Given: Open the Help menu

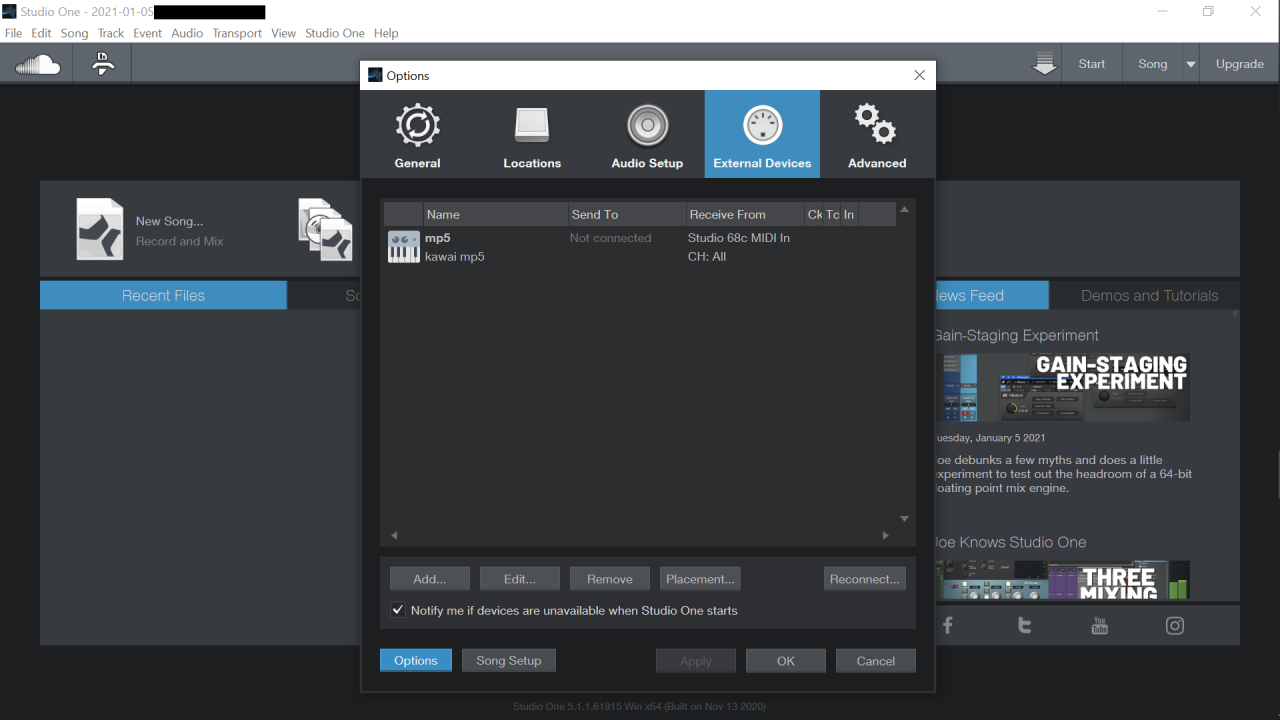Looking at the screenshot, I should [x=386, y=33].
